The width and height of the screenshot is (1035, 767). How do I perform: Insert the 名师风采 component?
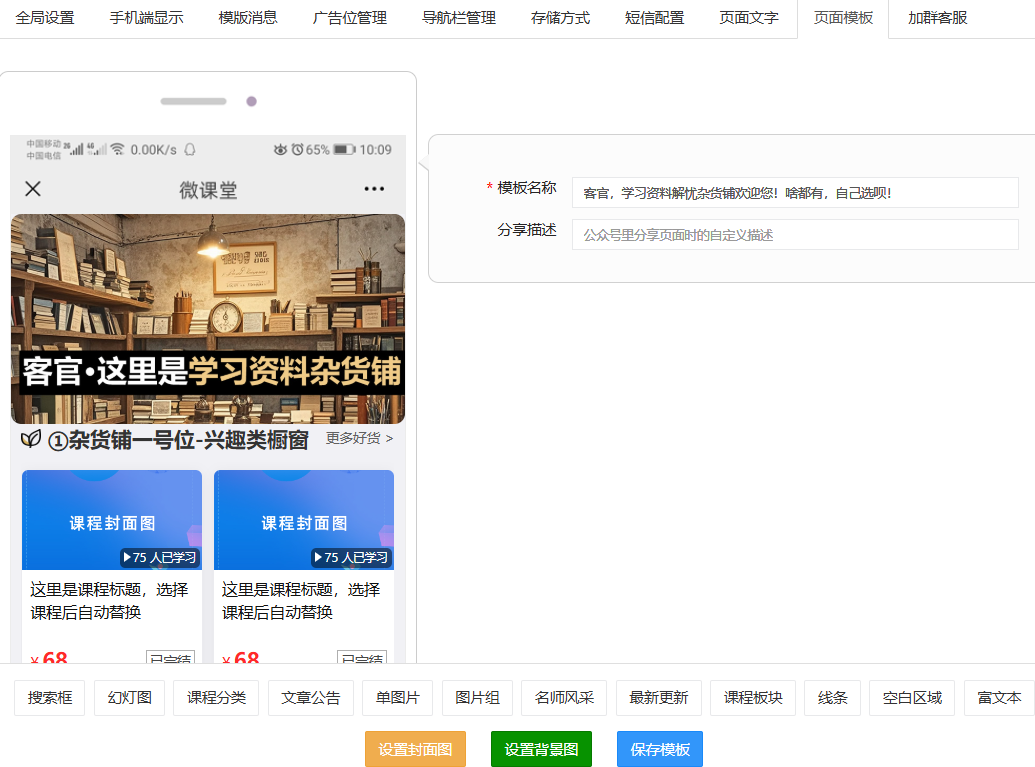[x=564, y=698]
